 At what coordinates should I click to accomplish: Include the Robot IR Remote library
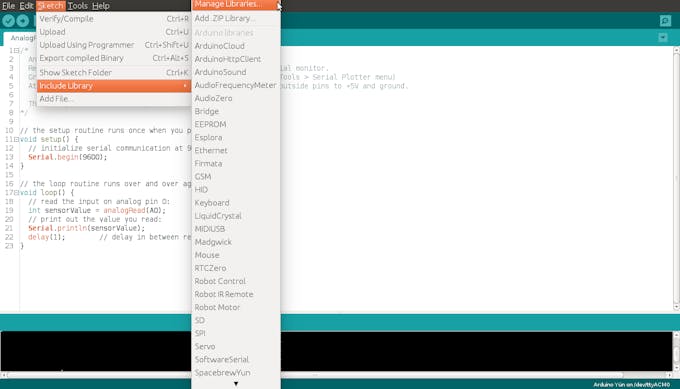point(236,294)
